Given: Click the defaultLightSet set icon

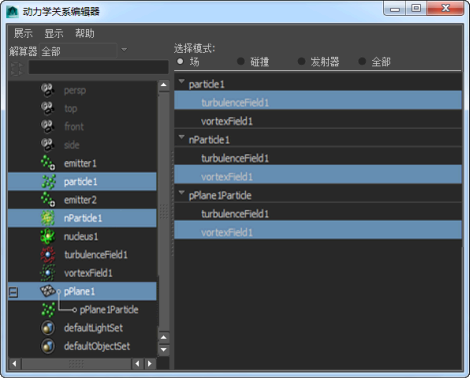Looking at the screenshot, I should 48,328.
